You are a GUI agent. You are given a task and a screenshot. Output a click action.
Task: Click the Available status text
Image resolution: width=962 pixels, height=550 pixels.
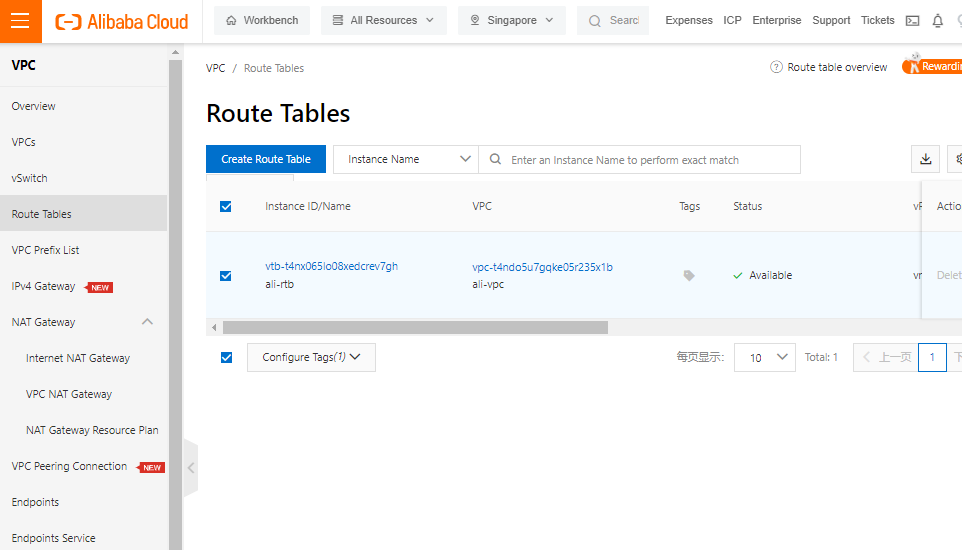(x=771, y=276)
